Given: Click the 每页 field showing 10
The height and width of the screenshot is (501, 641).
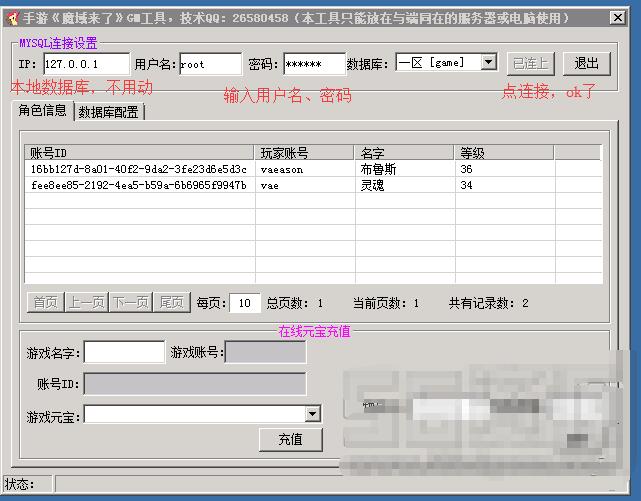Looking at the screenshot, I should tap(245, 303).
